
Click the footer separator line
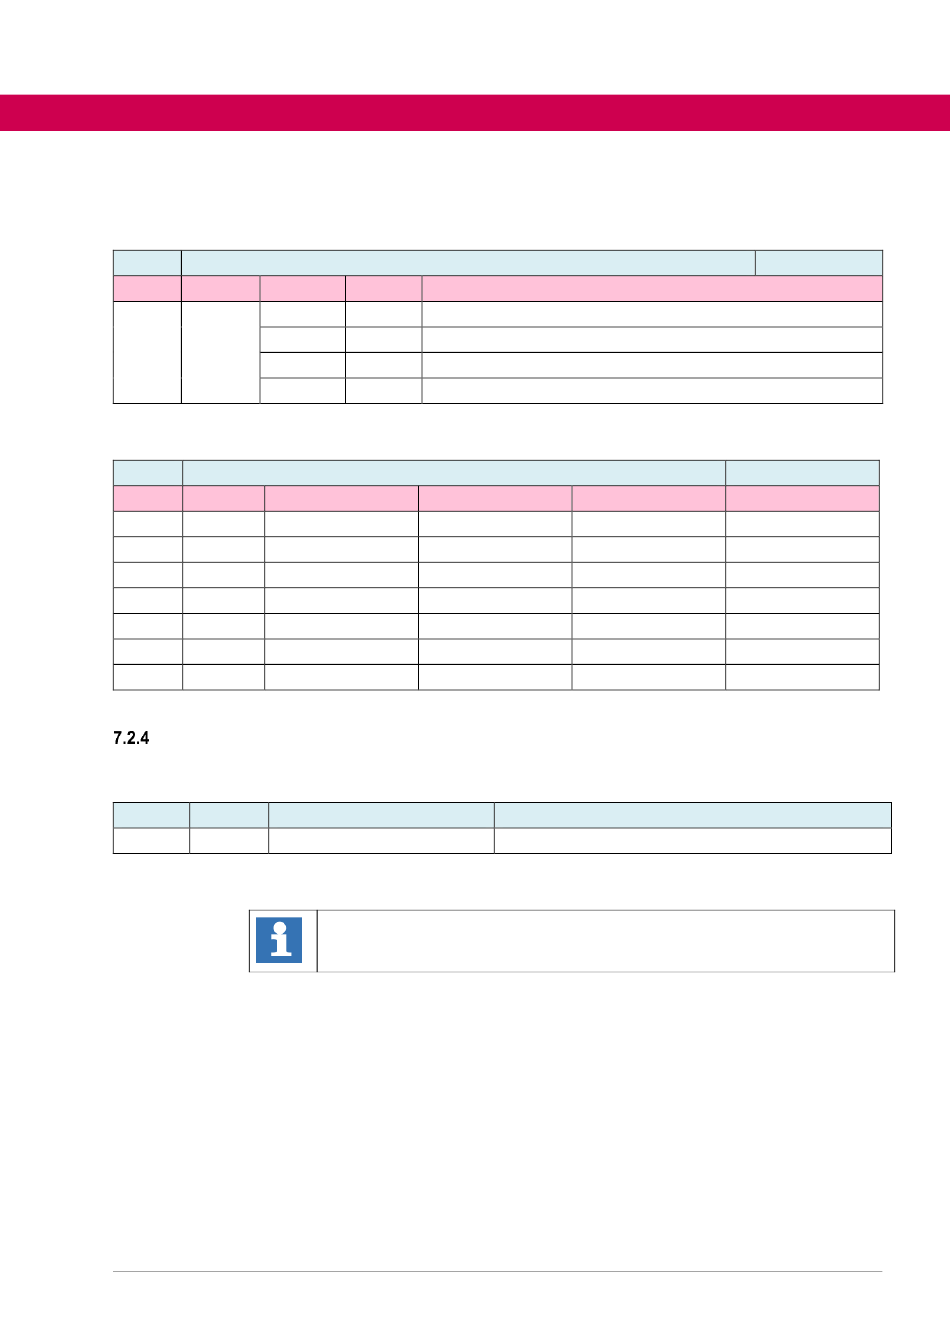pyautogui.click(x=497, y=1272)
